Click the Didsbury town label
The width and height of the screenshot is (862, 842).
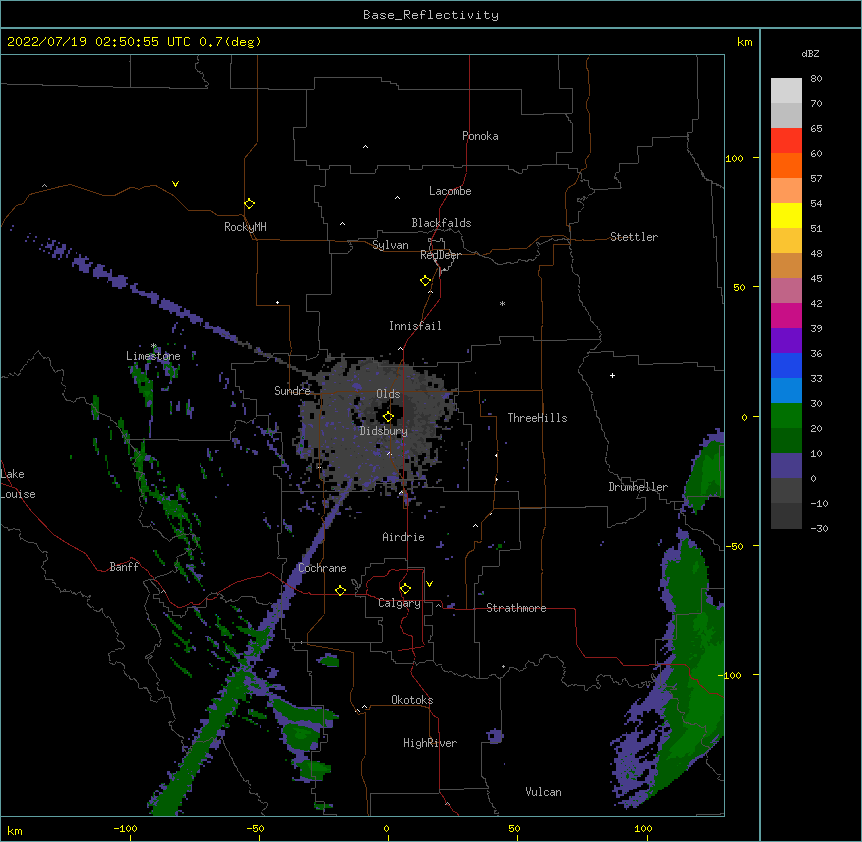point(384,431)
